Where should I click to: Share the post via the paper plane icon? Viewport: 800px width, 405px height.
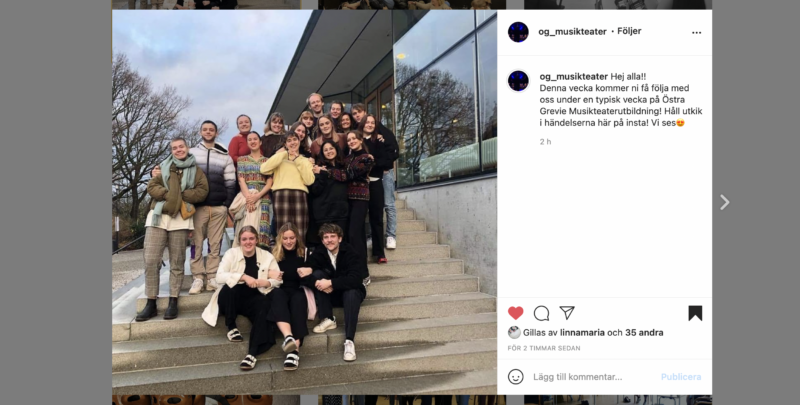(x=567, y=313)
